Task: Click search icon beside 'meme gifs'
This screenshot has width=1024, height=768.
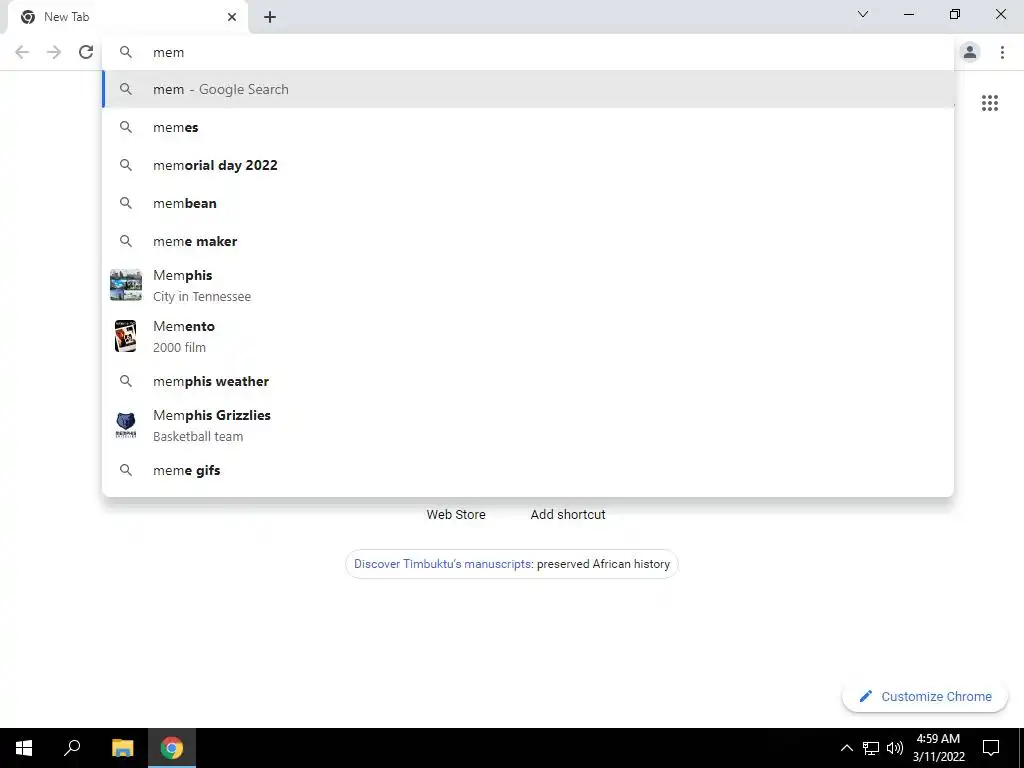Action: click(126, 470)
